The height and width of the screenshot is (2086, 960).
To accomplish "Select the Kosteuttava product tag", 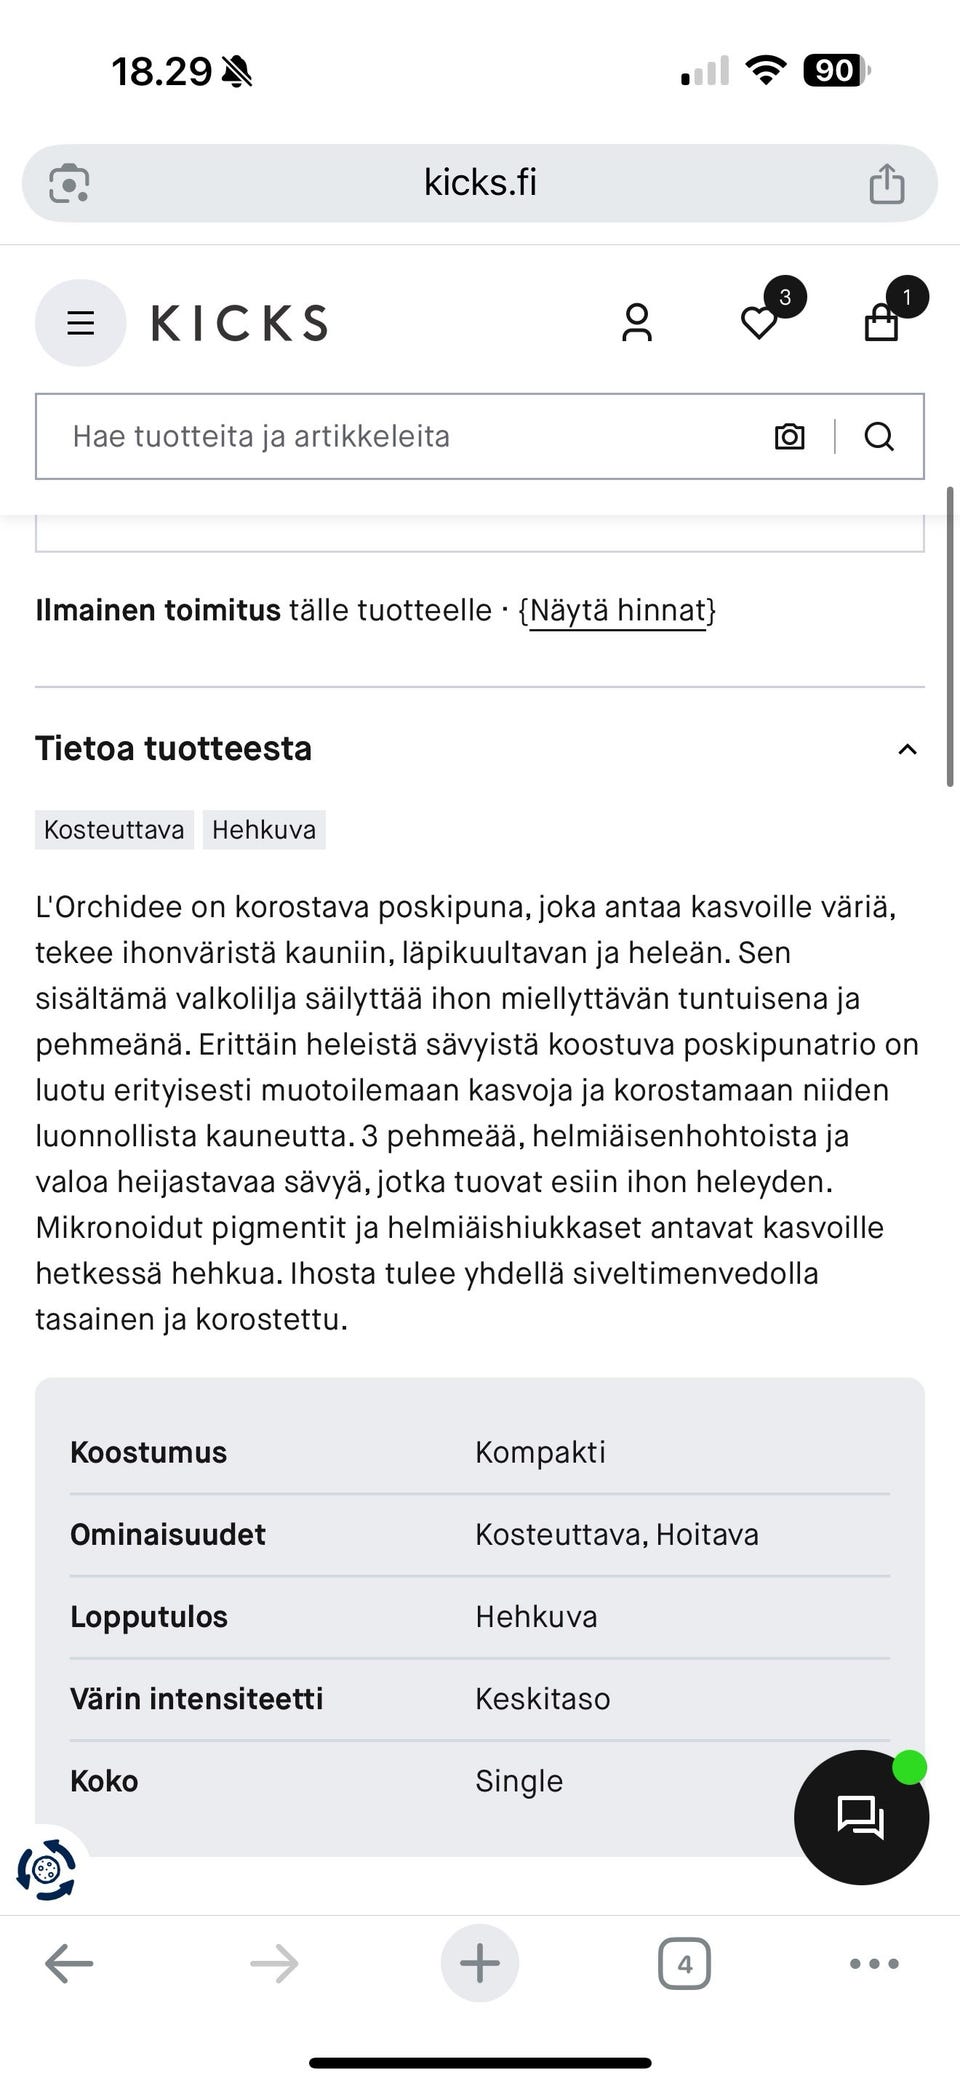I will (x=113, y=829).
